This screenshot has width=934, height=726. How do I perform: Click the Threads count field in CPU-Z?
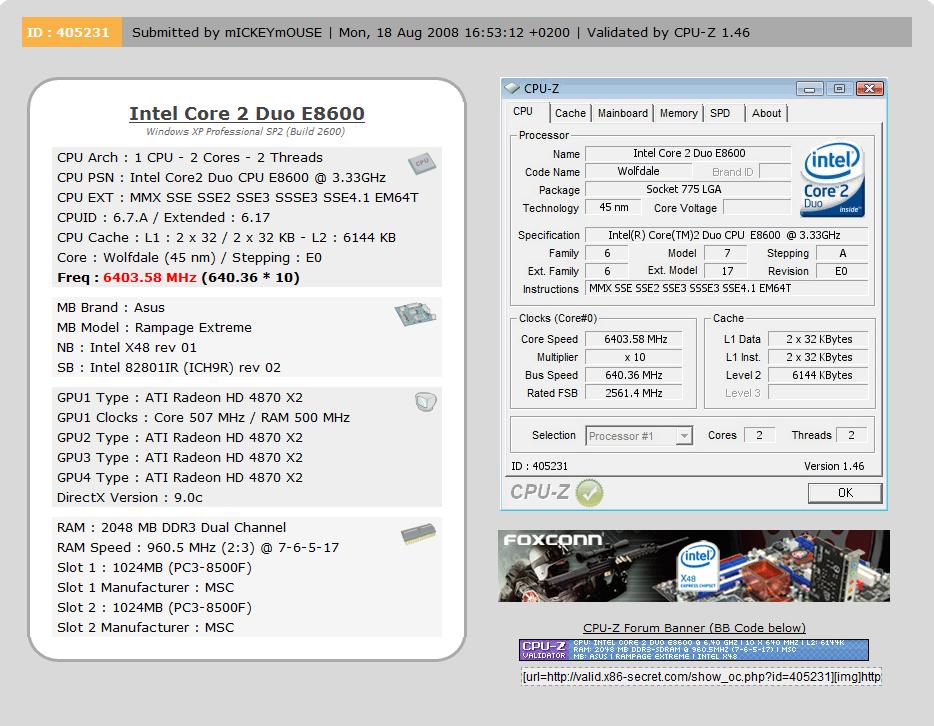(851, 435)
